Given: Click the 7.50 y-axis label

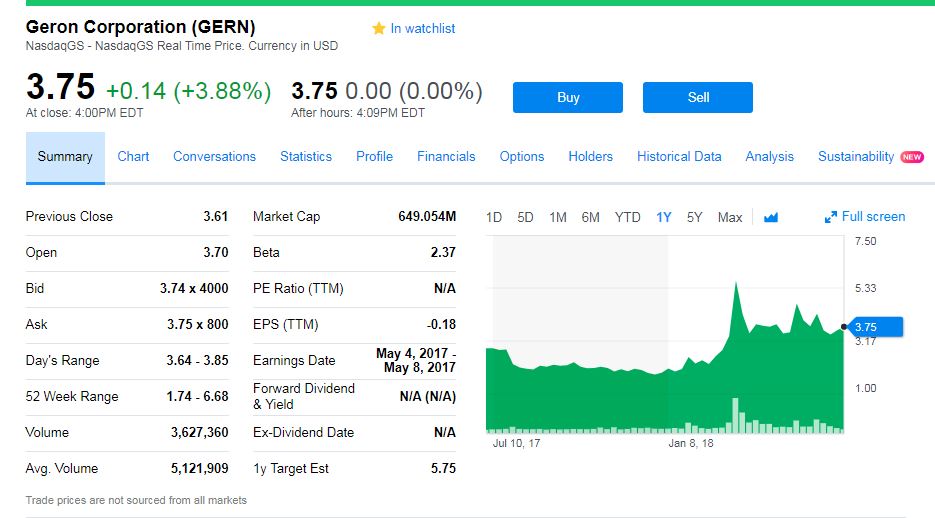Looking at the screenshot, I should (865, 241).
